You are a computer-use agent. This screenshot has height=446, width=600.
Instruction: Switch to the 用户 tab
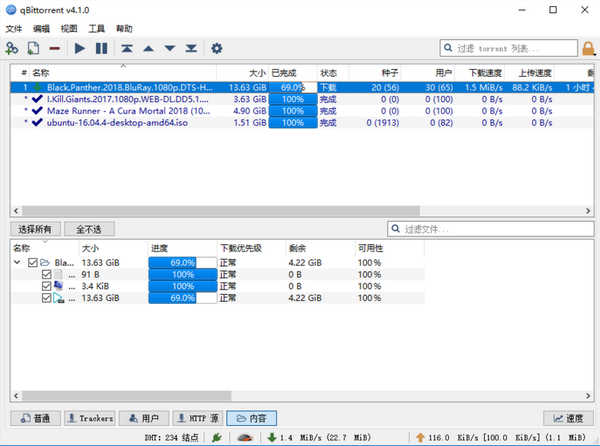144,418
